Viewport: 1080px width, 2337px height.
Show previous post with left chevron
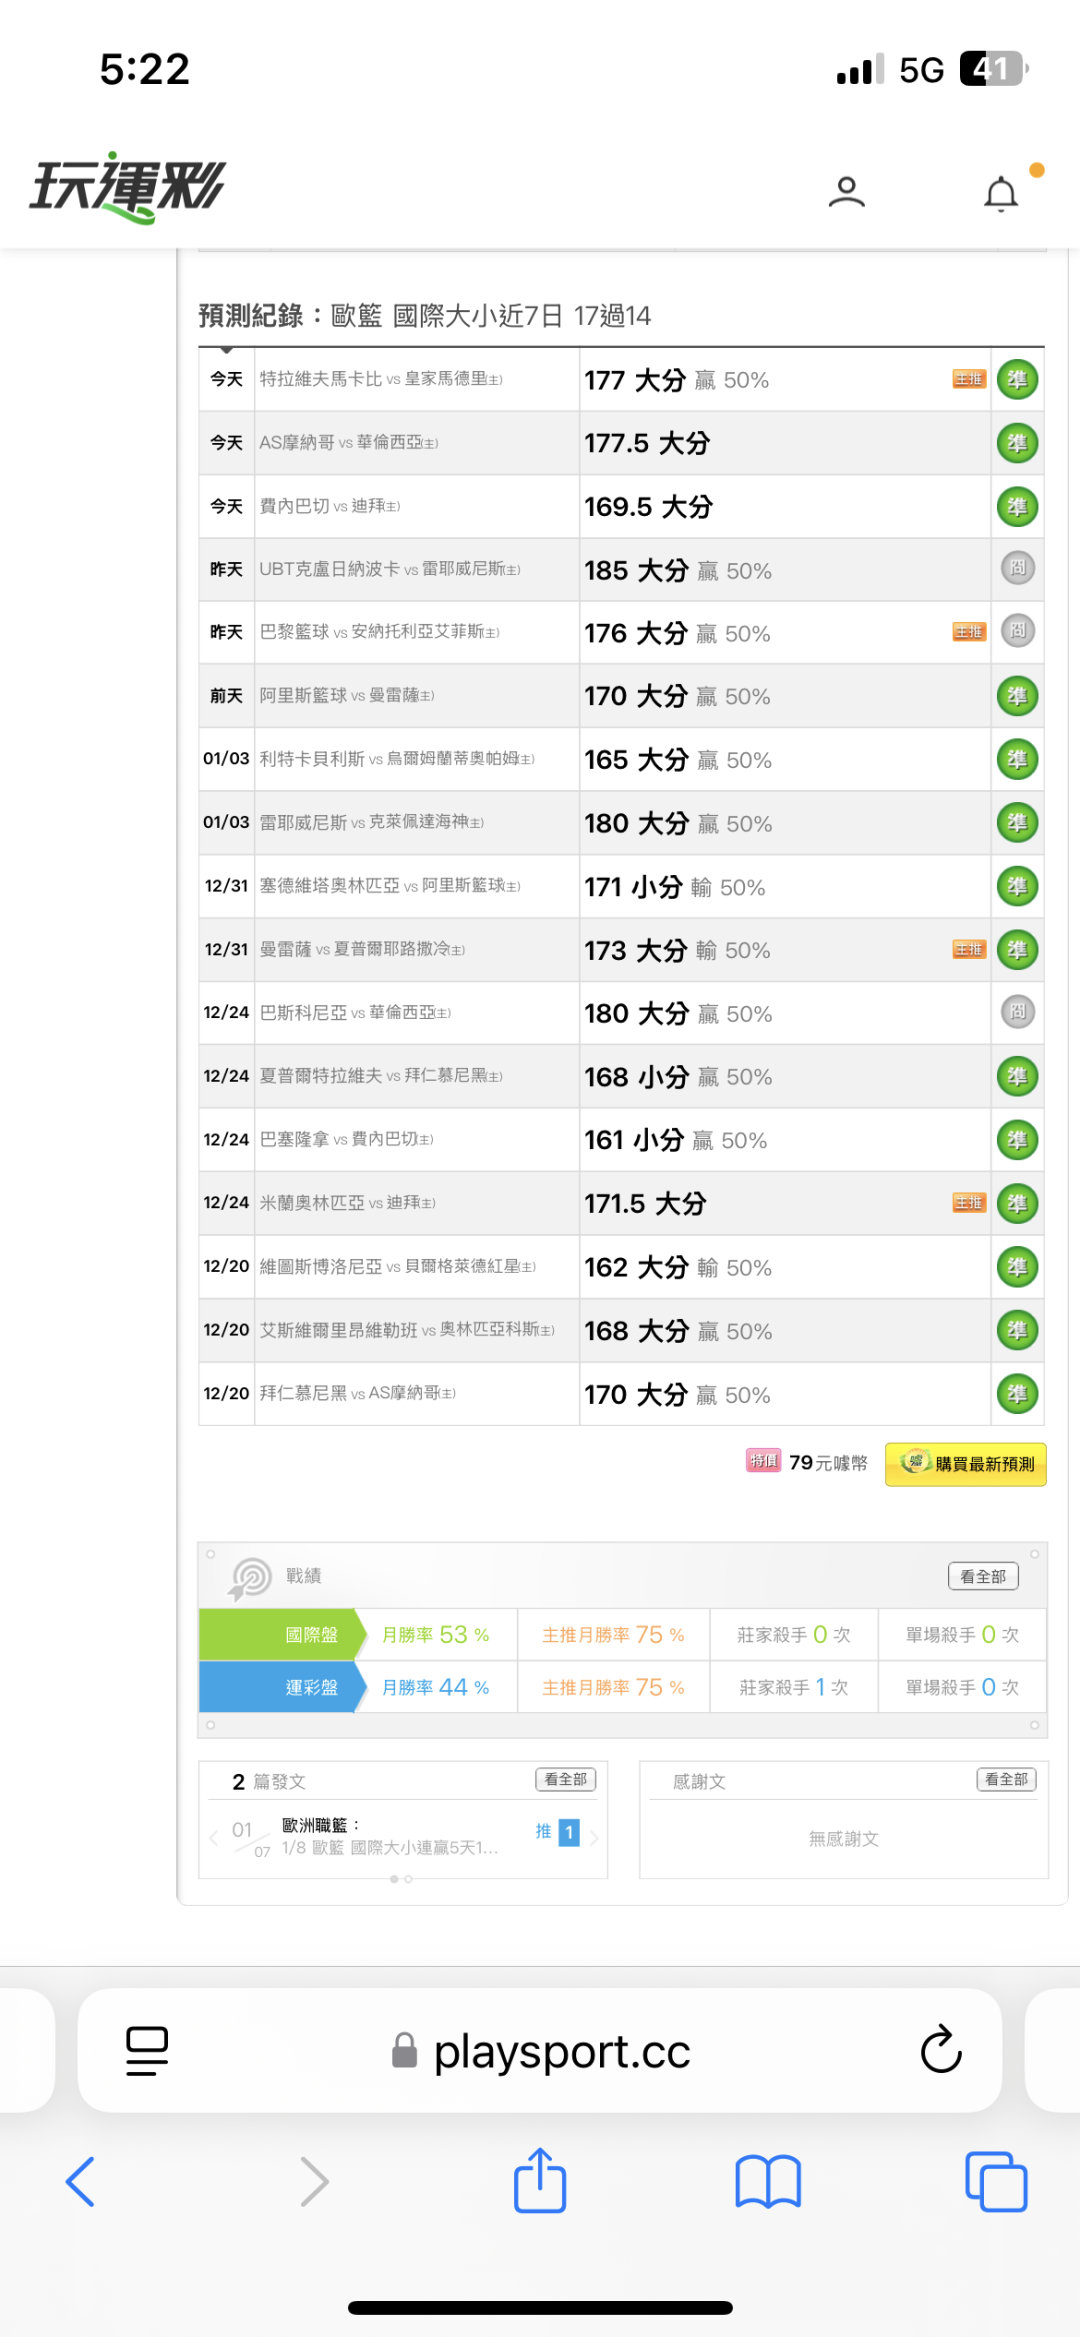coord(214,1837)
